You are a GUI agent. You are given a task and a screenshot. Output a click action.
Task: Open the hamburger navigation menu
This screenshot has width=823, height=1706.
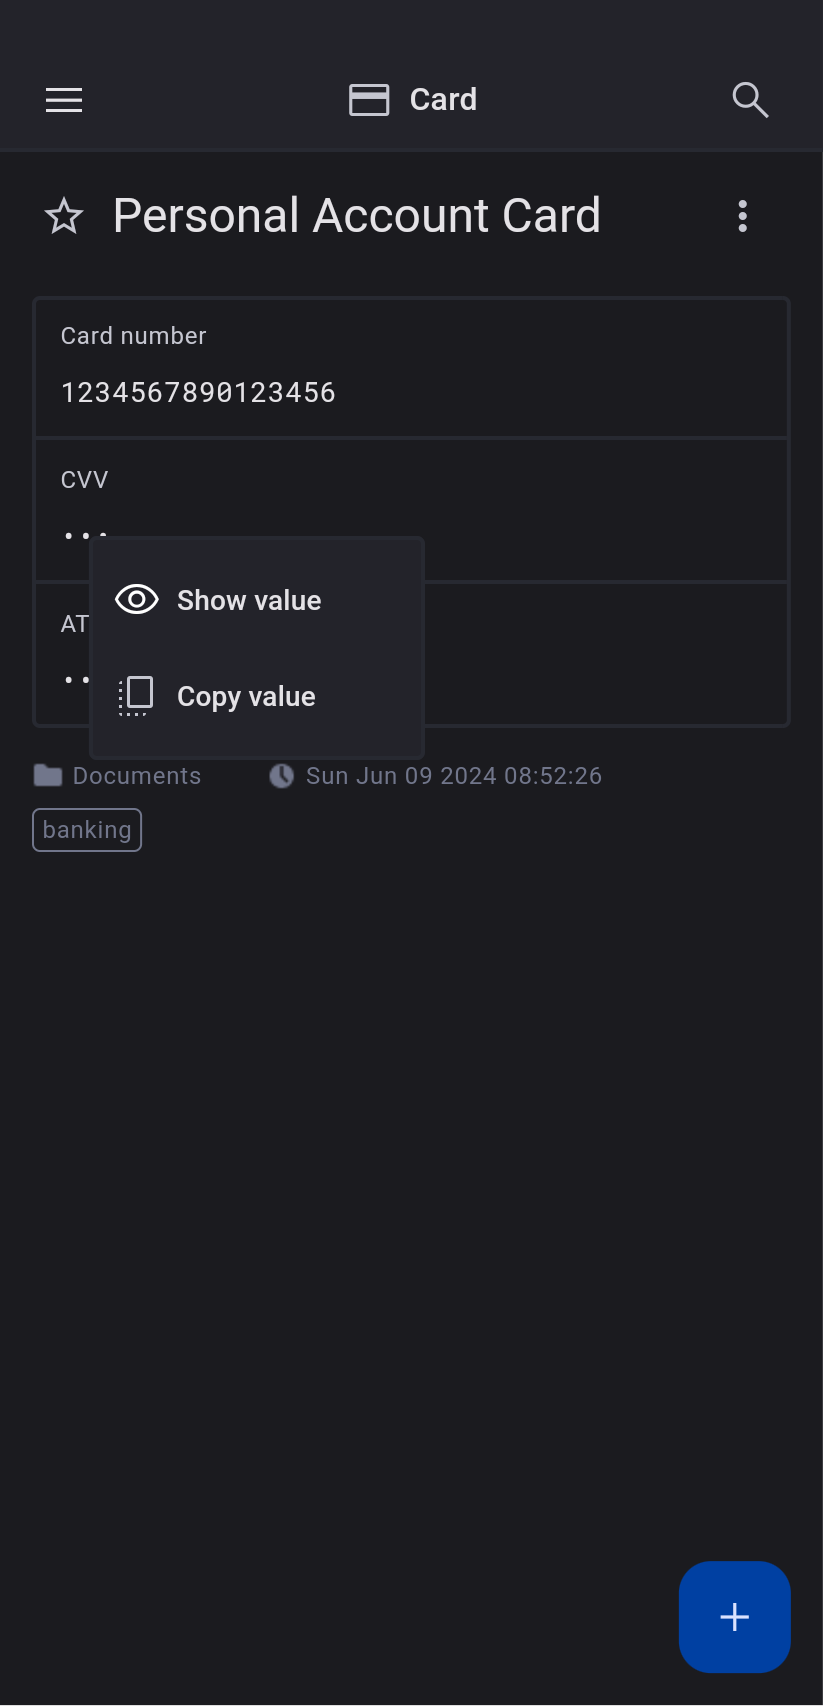click(64, 100)
